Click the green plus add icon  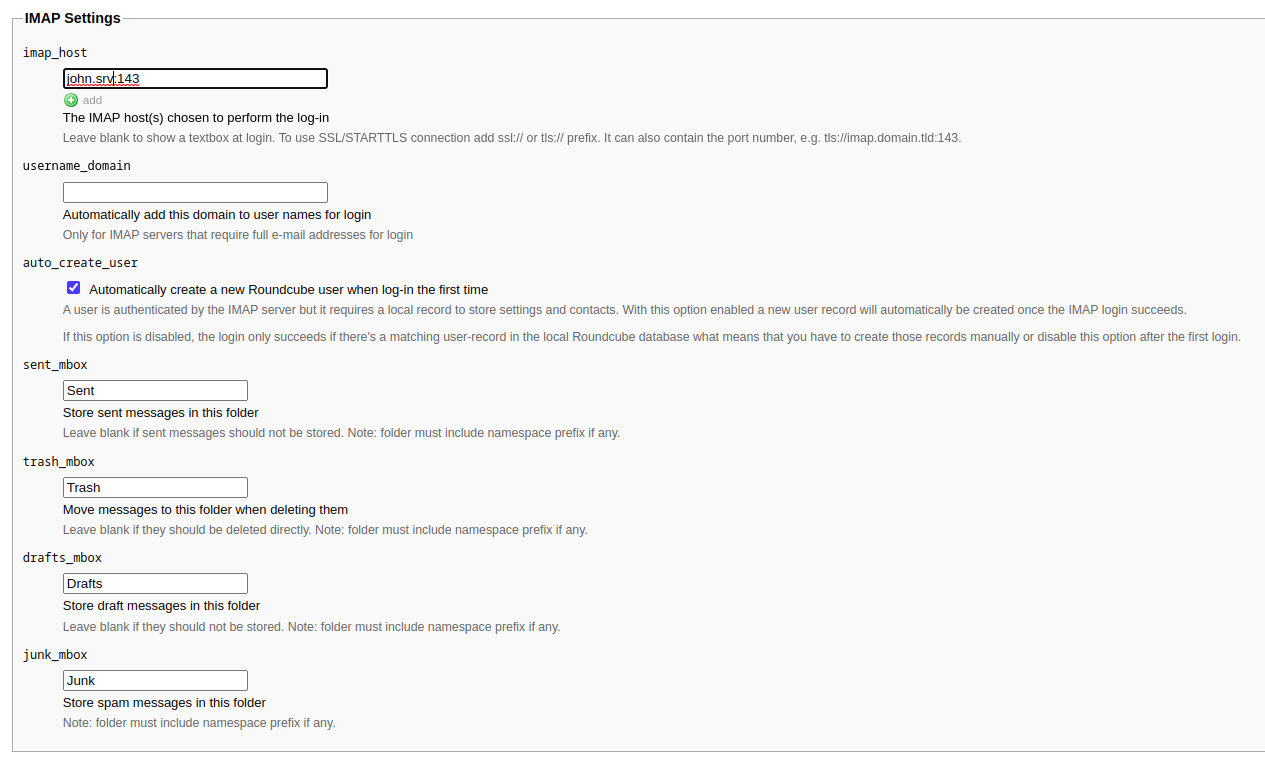point(71,100)
